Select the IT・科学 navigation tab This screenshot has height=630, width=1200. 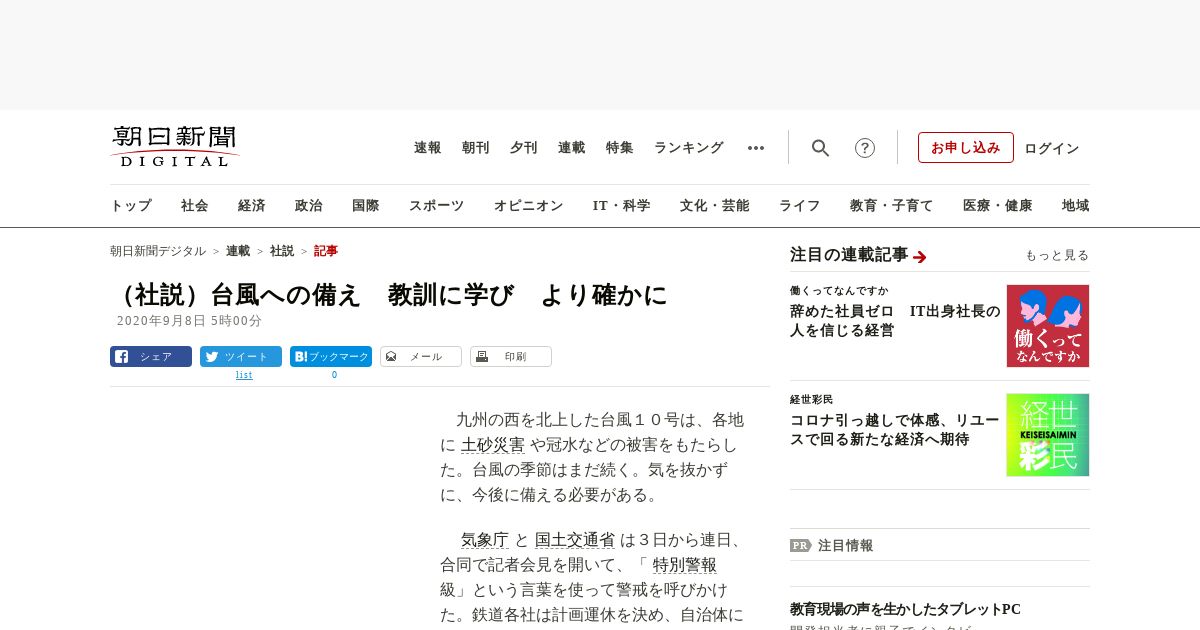(x=622, y=206)
